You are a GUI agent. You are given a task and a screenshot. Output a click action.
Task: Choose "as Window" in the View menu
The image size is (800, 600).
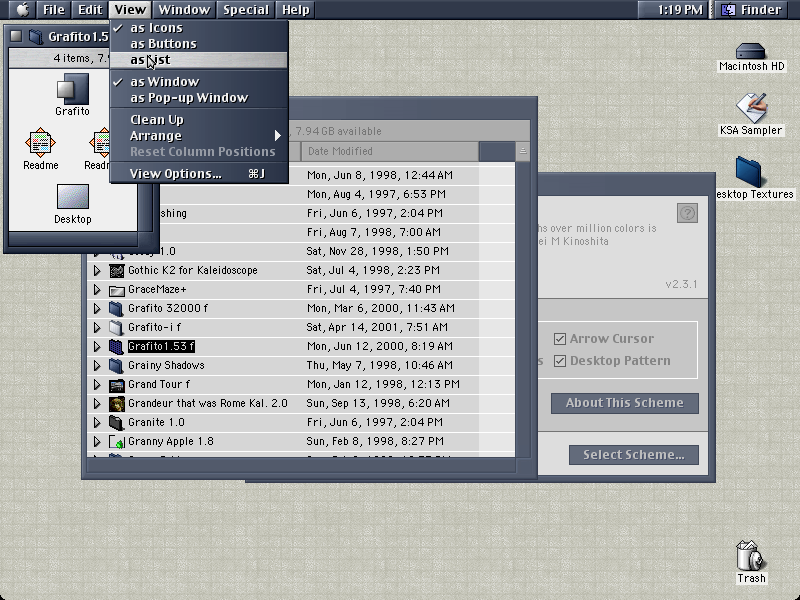(199, 82)
